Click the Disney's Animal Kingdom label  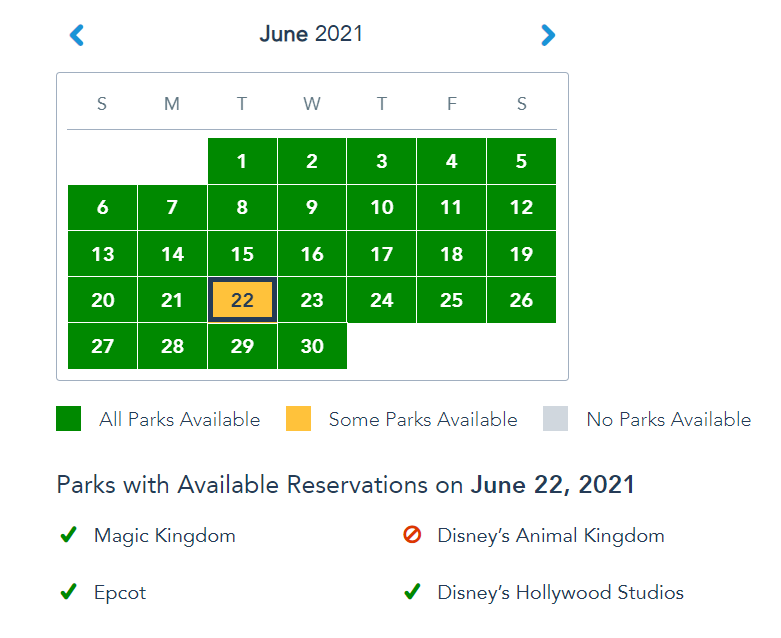click(x=551, y=536)
